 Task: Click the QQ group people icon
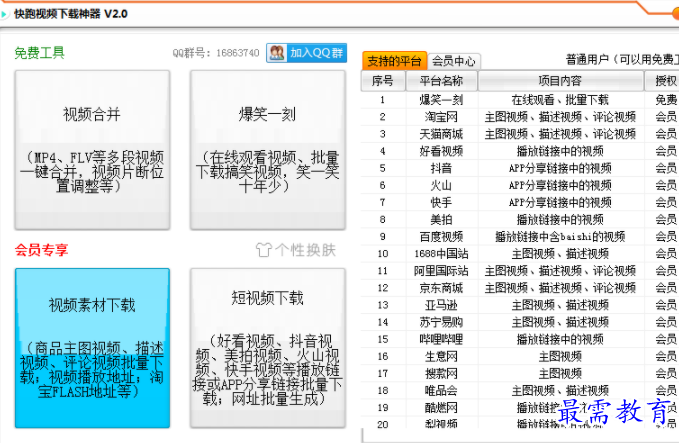(277, 53)
